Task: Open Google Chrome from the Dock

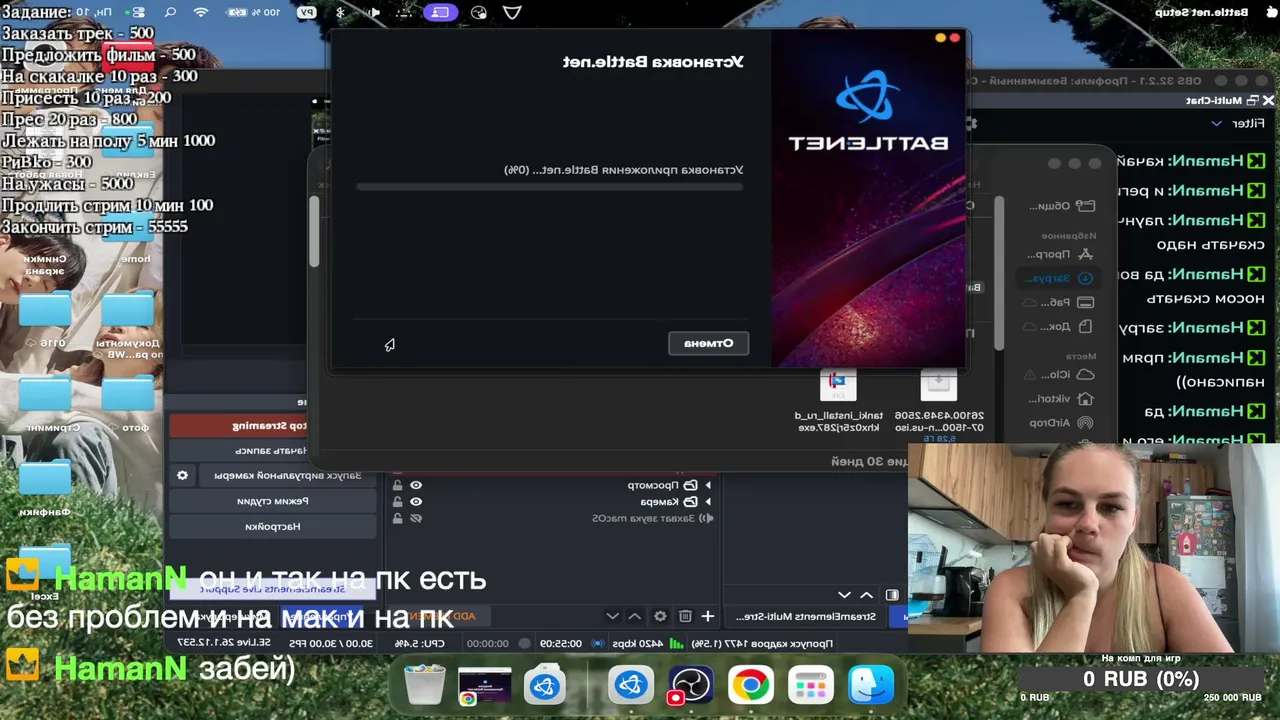Action: click(x=750, y=686)
